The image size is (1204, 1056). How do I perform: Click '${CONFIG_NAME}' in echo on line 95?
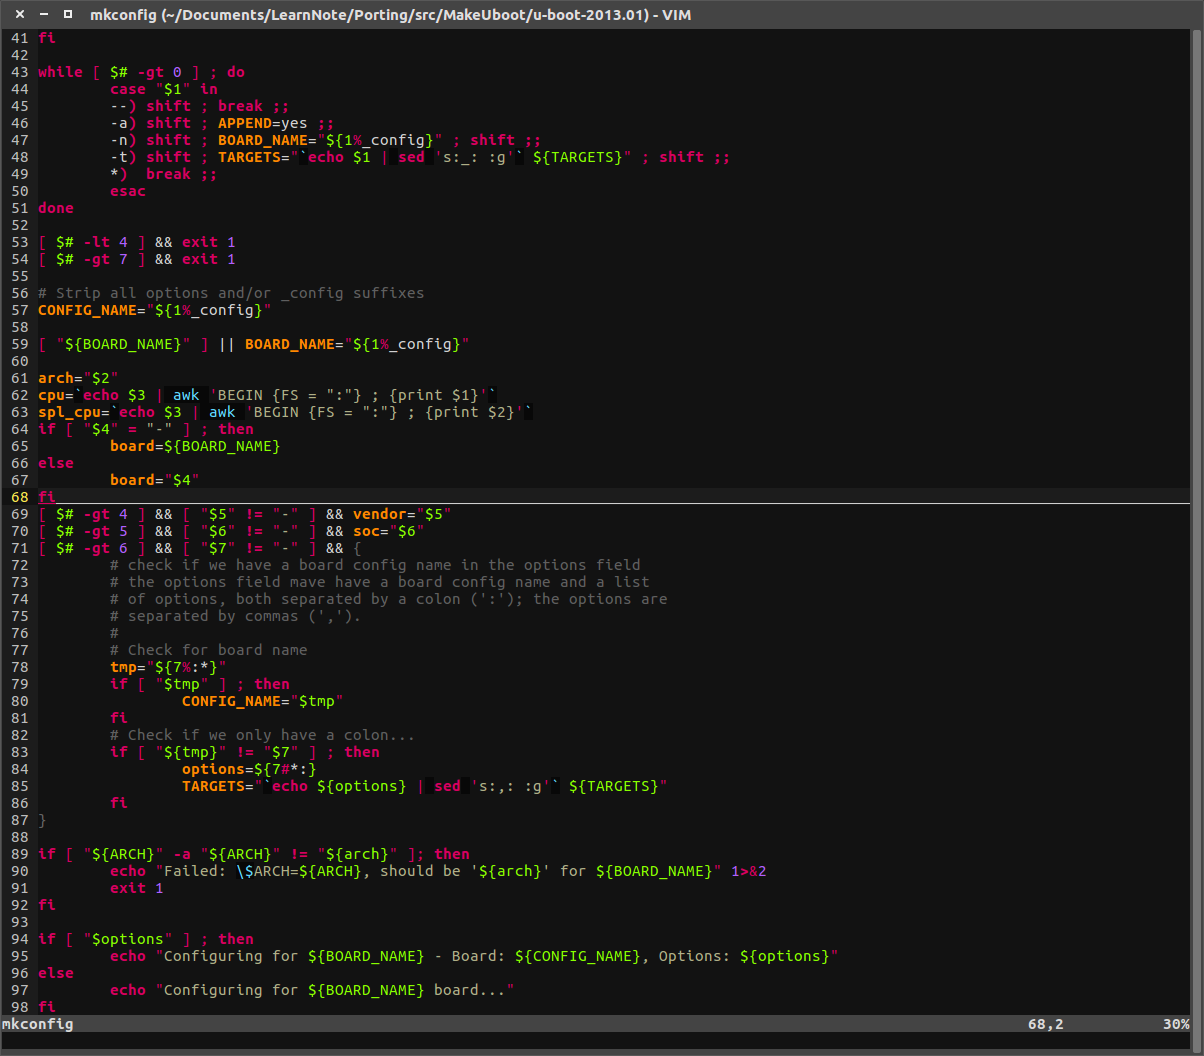(578, 956)
